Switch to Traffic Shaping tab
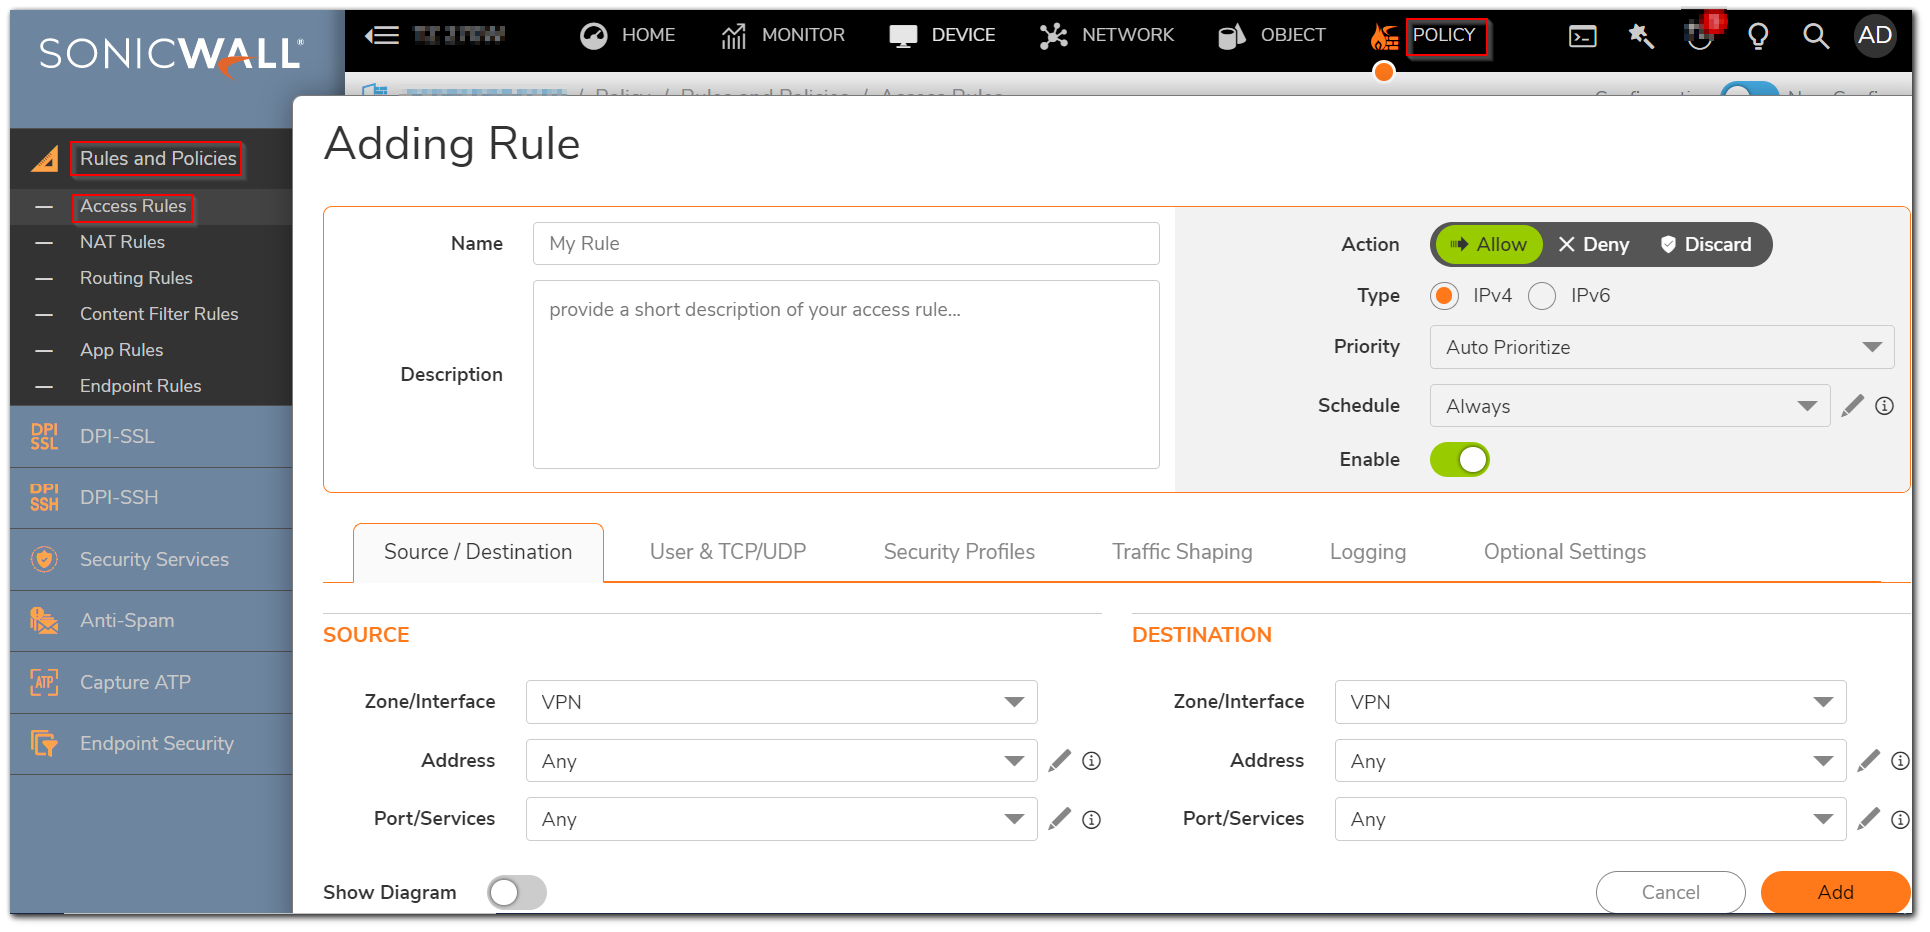Image resolution: width=1930 pixels, height=932 pixels. point(1182,552)
